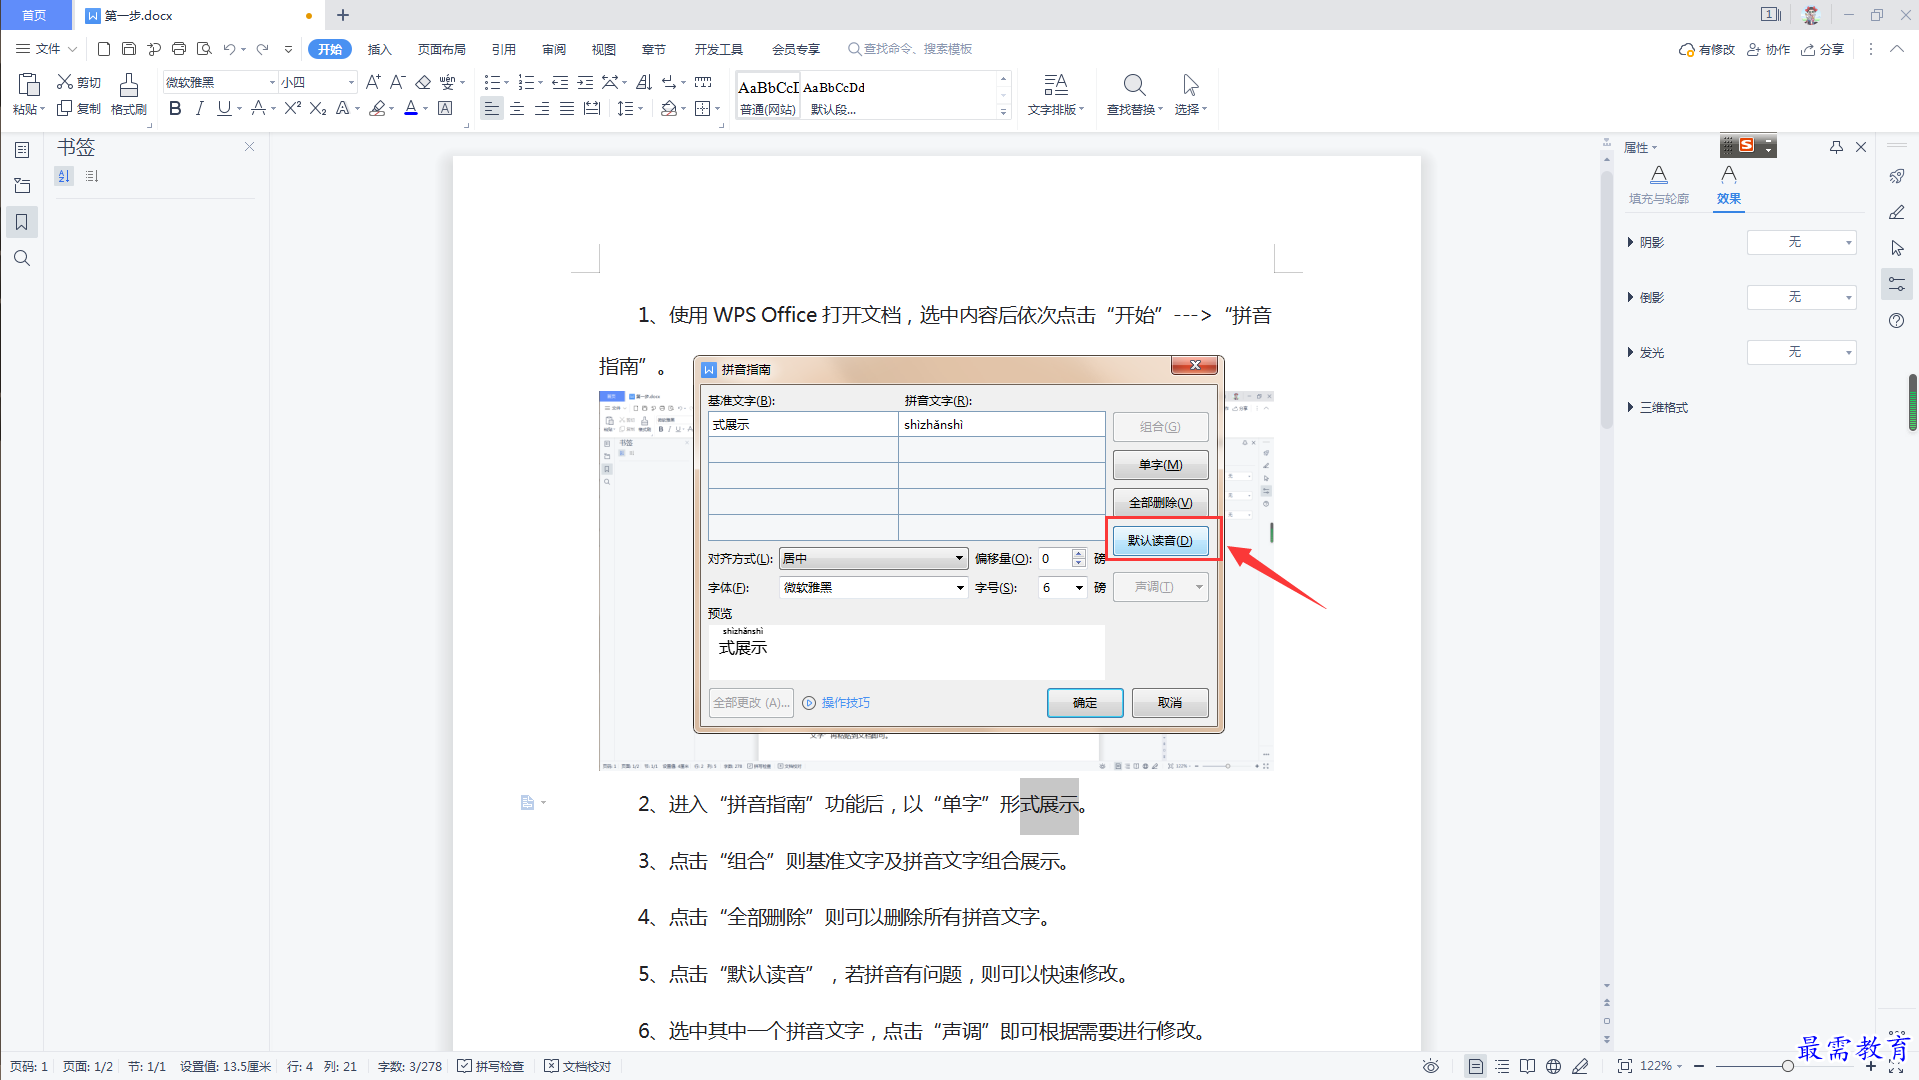This screenshot has width=1919, height=1080.
Task: Click the sort icon in paragraph tools
Action: coord(644,82)
